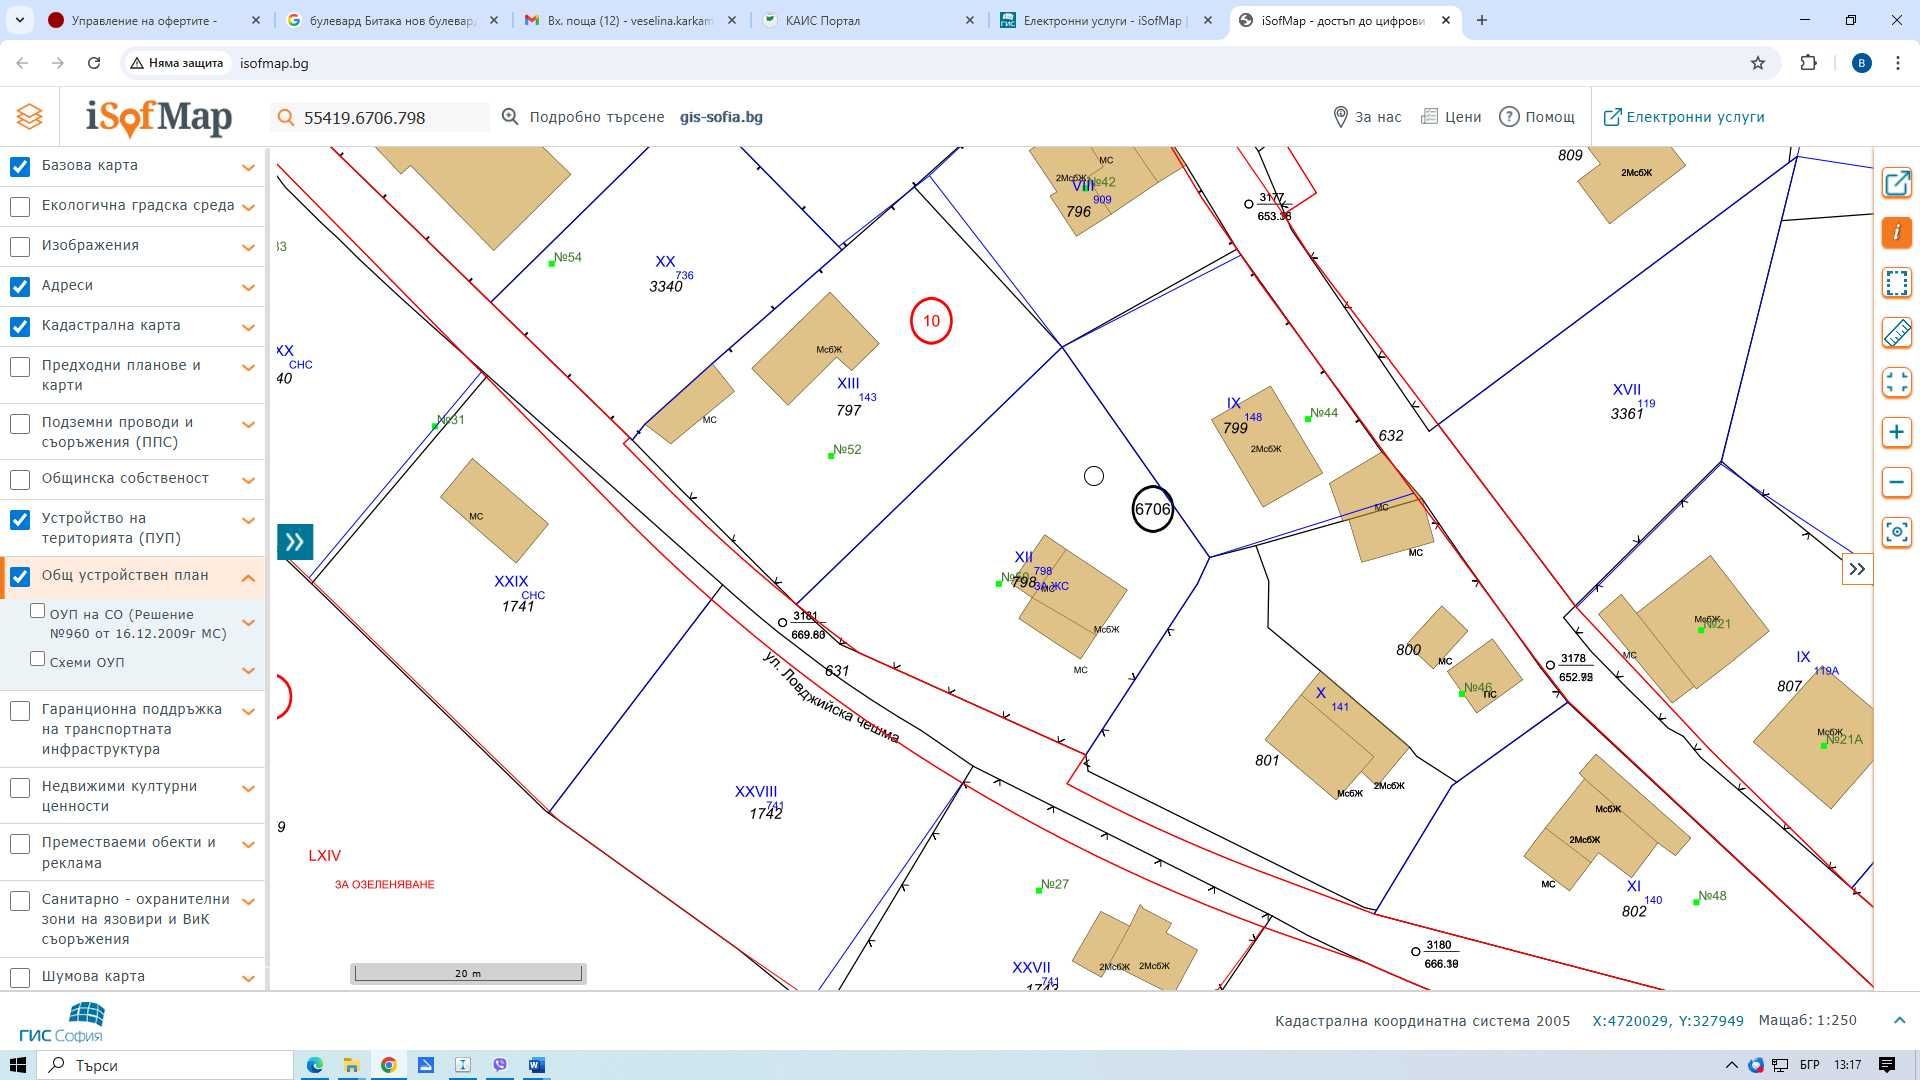Expand the Кадастрална карта layer group
The image size is (1920, 1080).
point(248,327)
